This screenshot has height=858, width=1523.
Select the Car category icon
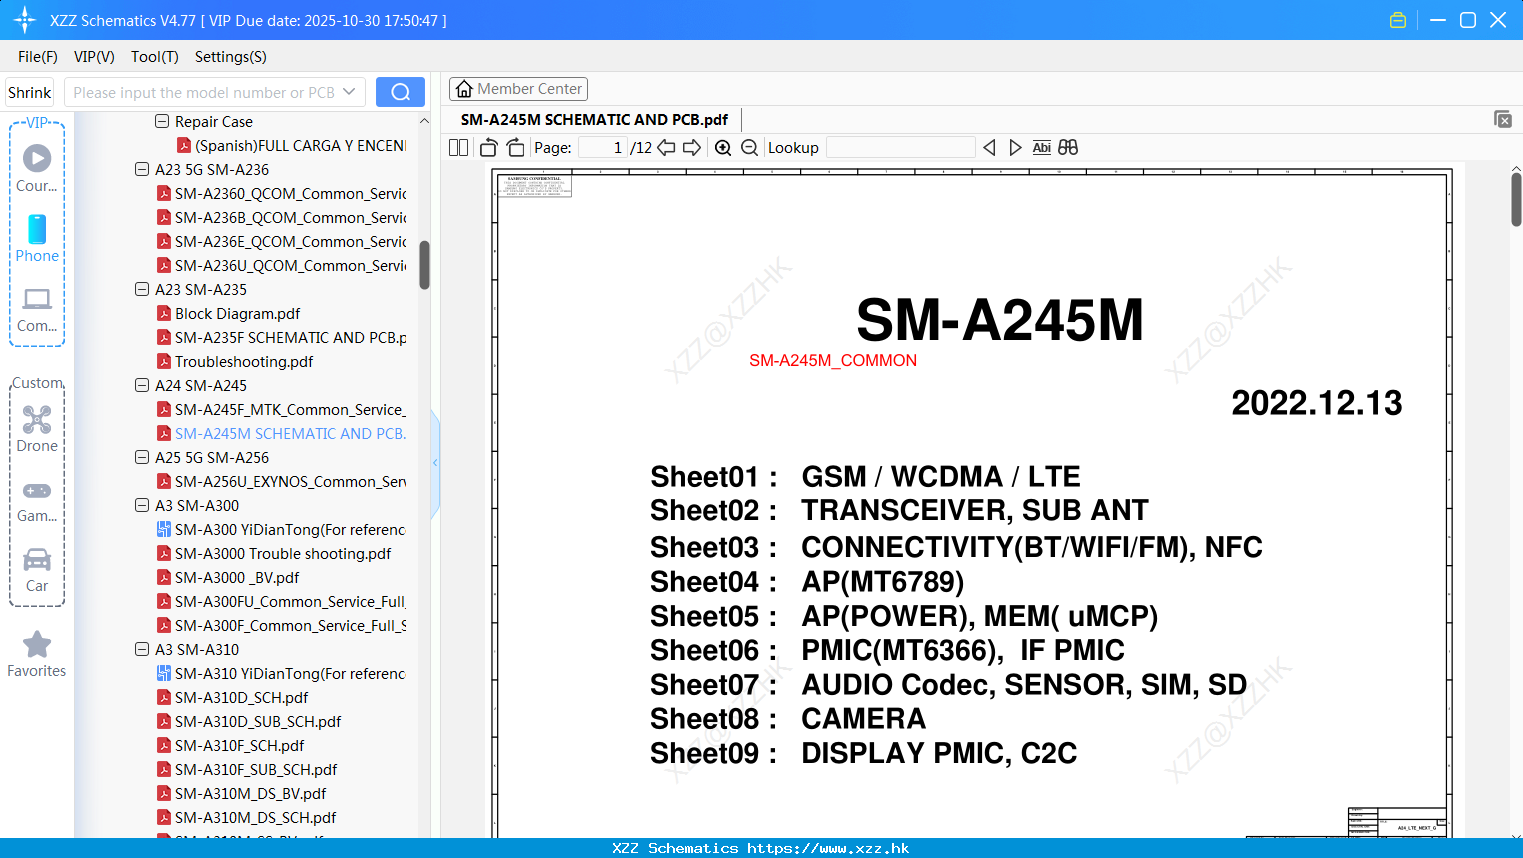(x=37, y=570)
